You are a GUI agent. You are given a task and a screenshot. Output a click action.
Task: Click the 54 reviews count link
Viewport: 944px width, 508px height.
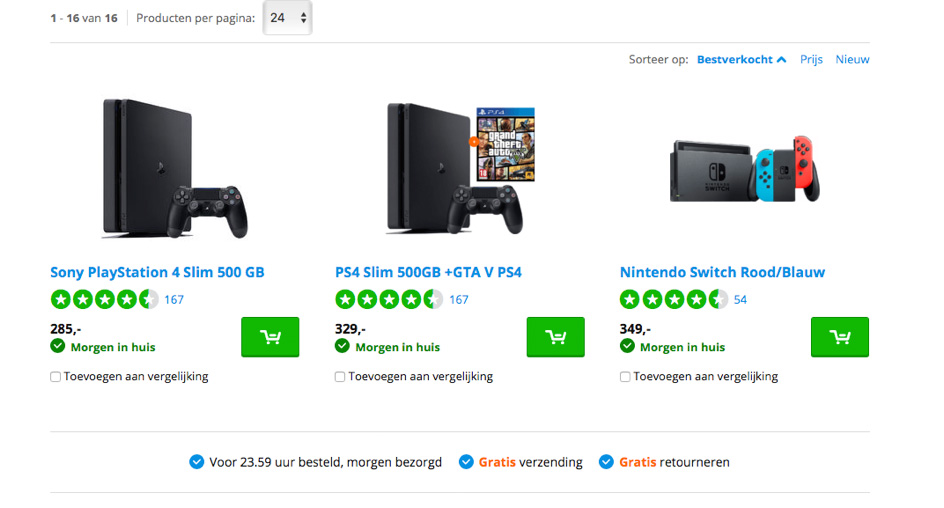point(740,299)
